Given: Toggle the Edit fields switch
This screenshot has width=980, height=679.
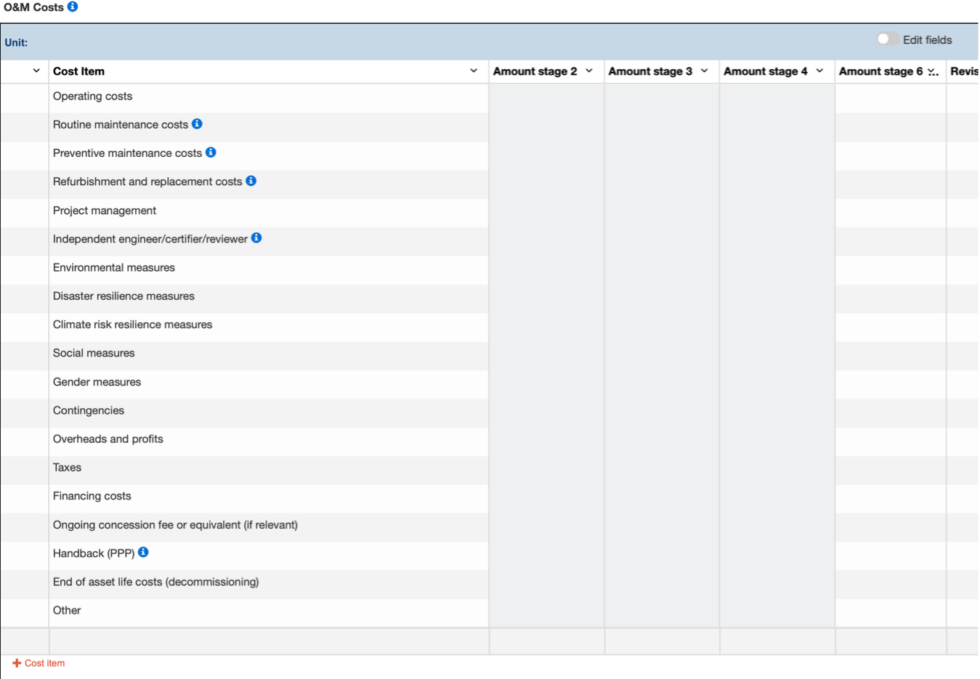Looking at the screenshot, I should pyautogui.click(x=888, y=39).
